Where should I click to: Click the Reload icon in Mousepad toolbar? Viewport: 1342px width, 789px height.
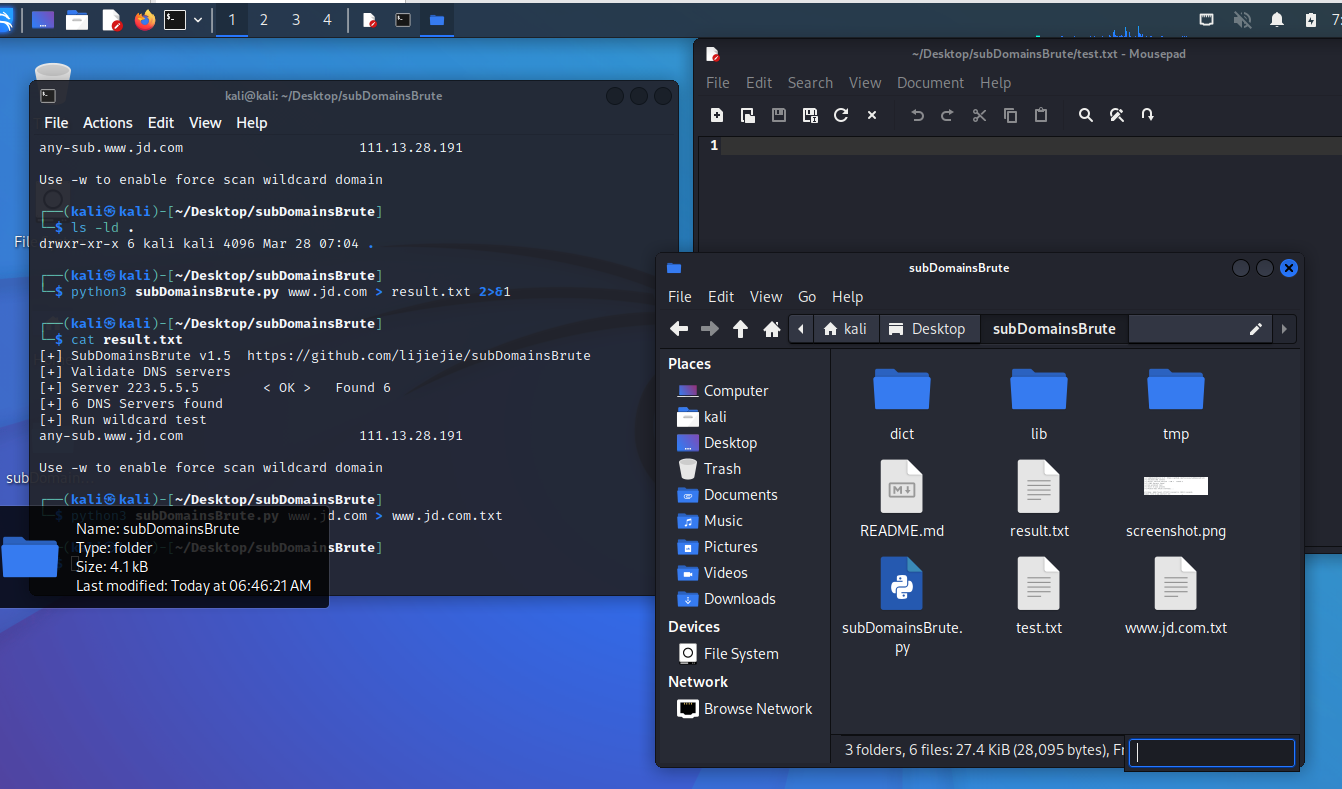[841, 115]
